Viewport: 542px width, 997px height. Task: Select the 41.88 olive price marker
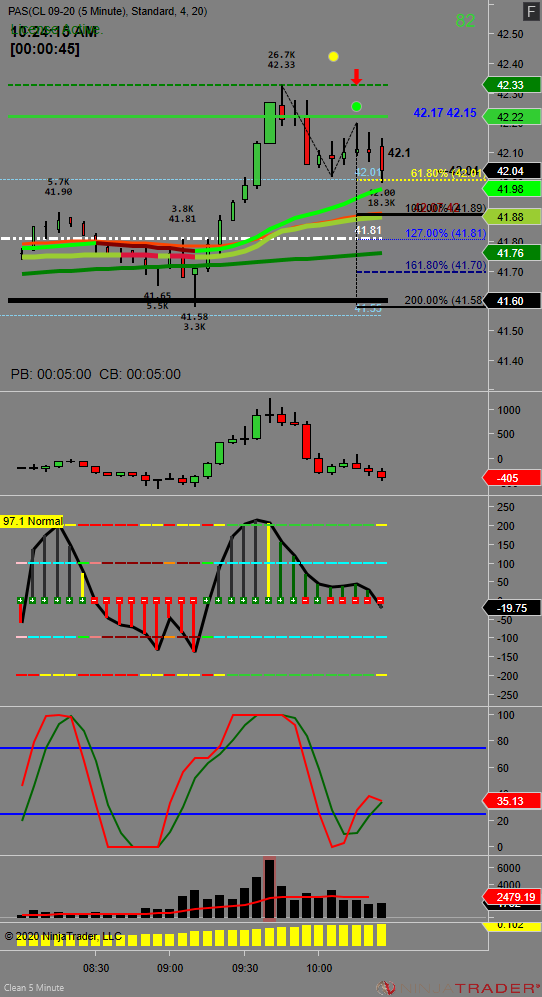click(513, 217)
